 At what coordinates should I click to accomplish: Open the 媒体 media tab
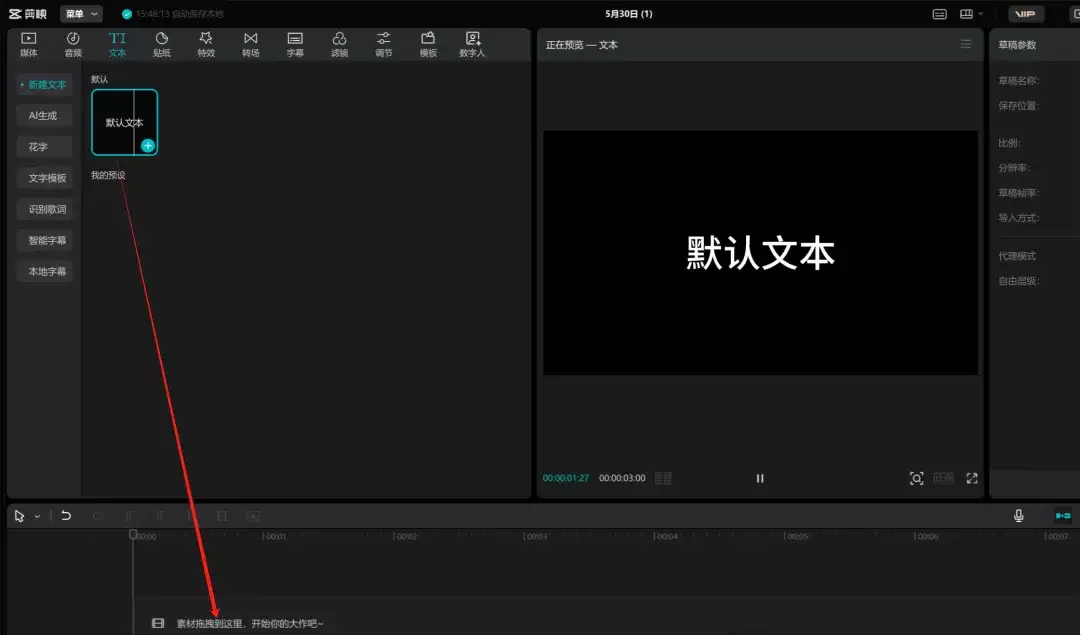pyautogui.click(x=28, y=44)
